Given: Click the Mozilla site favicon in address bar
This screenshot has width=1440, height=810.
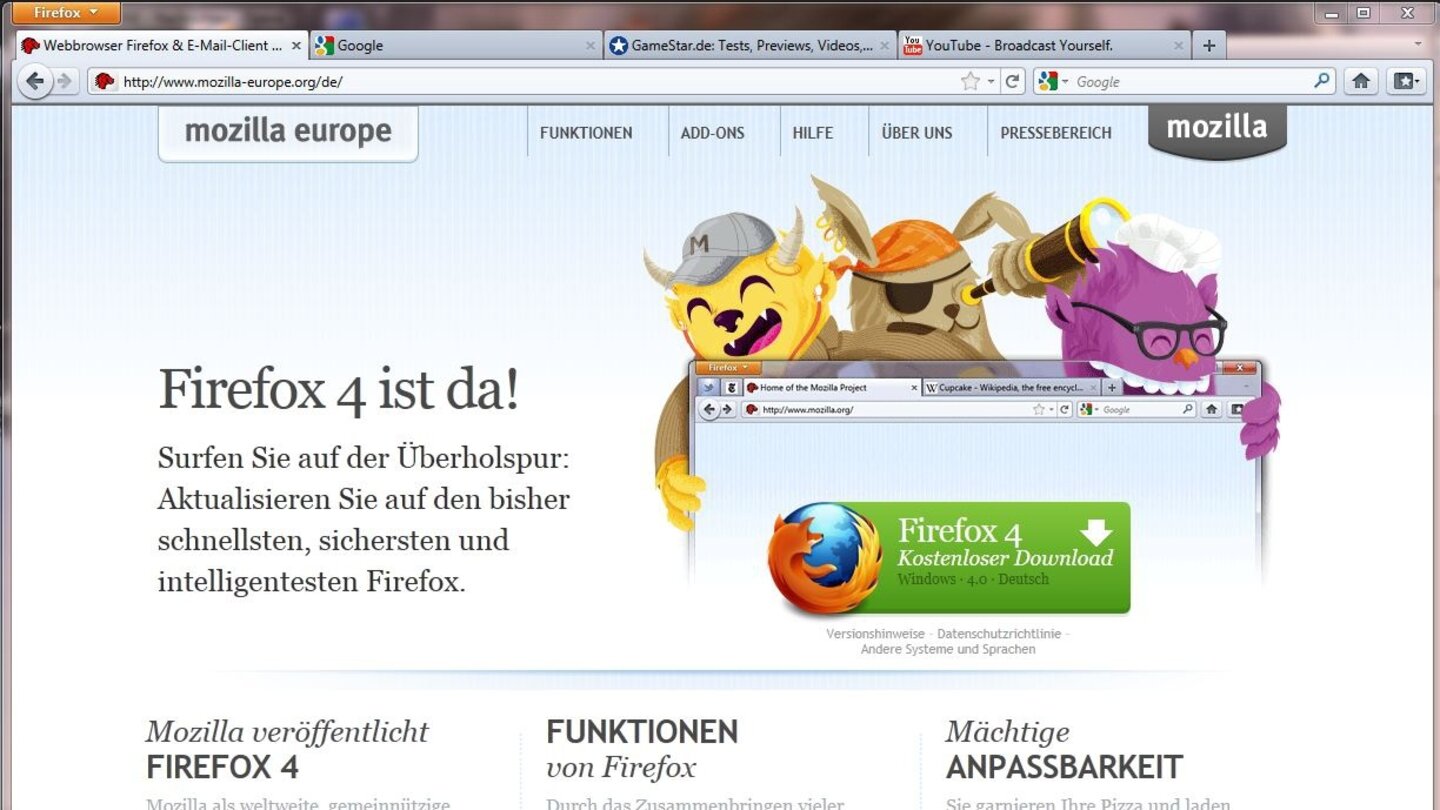Looking at the screenshot, I should (x=104, y=82).
